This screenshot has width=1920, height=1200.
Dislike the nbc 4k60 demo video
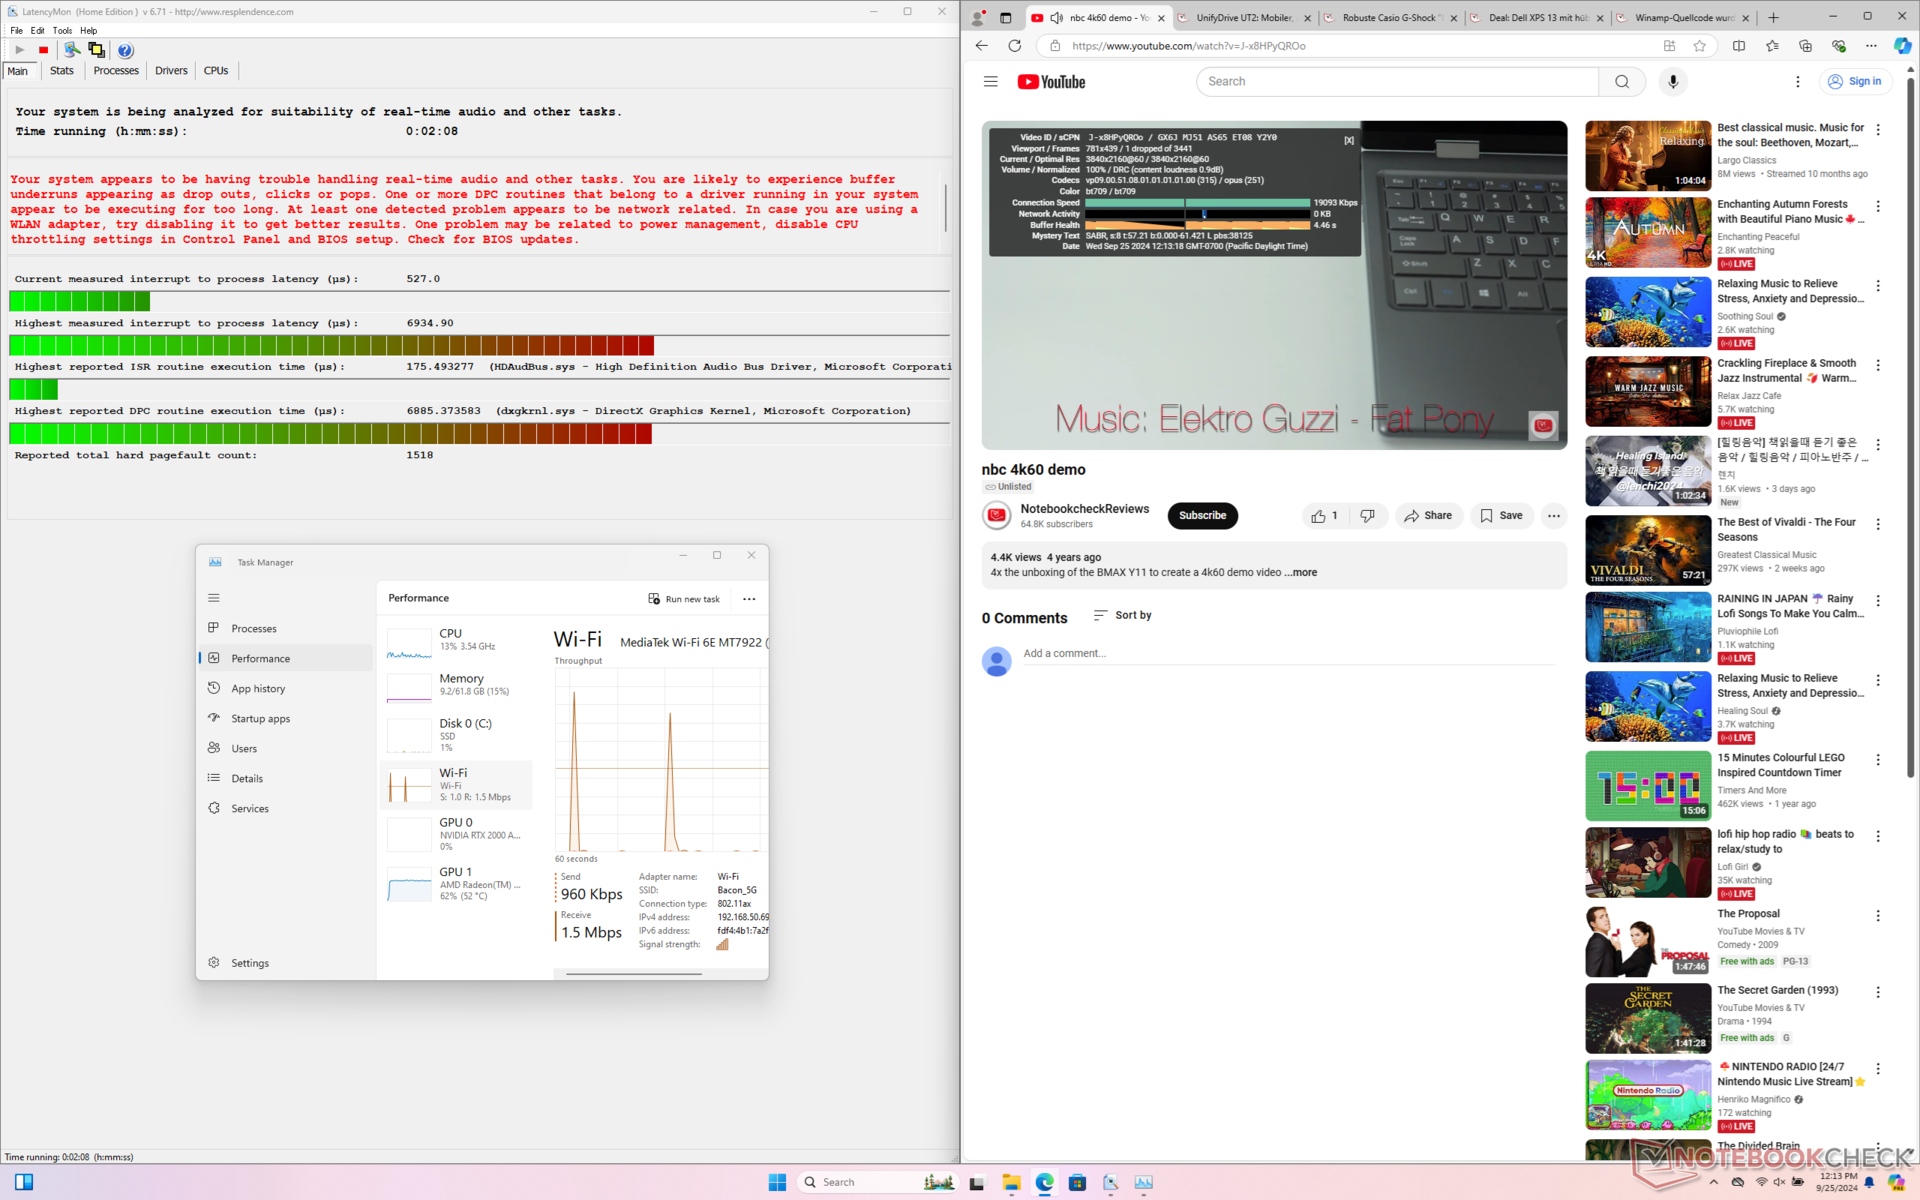coord(1367,516)
